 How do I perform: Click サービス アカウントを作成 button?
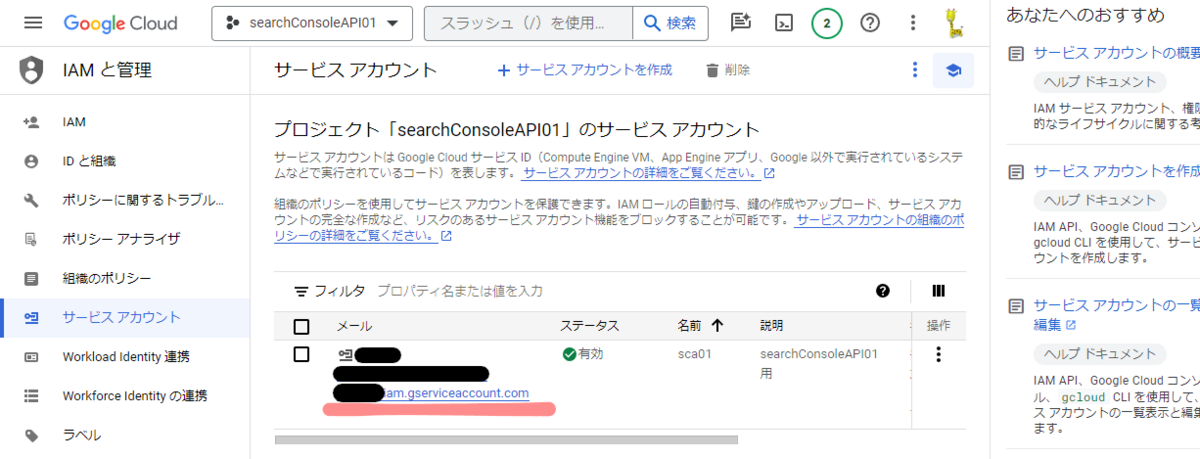(x=585, y=70)
